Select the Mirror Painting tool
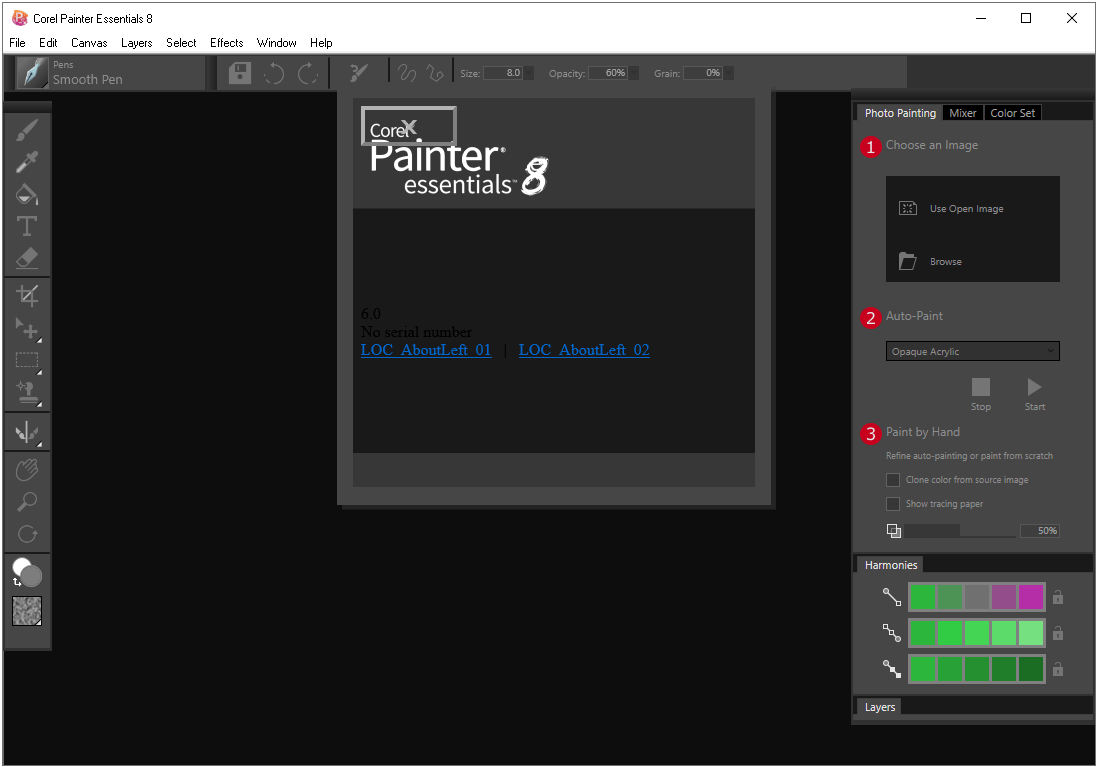 click(27, 432)
